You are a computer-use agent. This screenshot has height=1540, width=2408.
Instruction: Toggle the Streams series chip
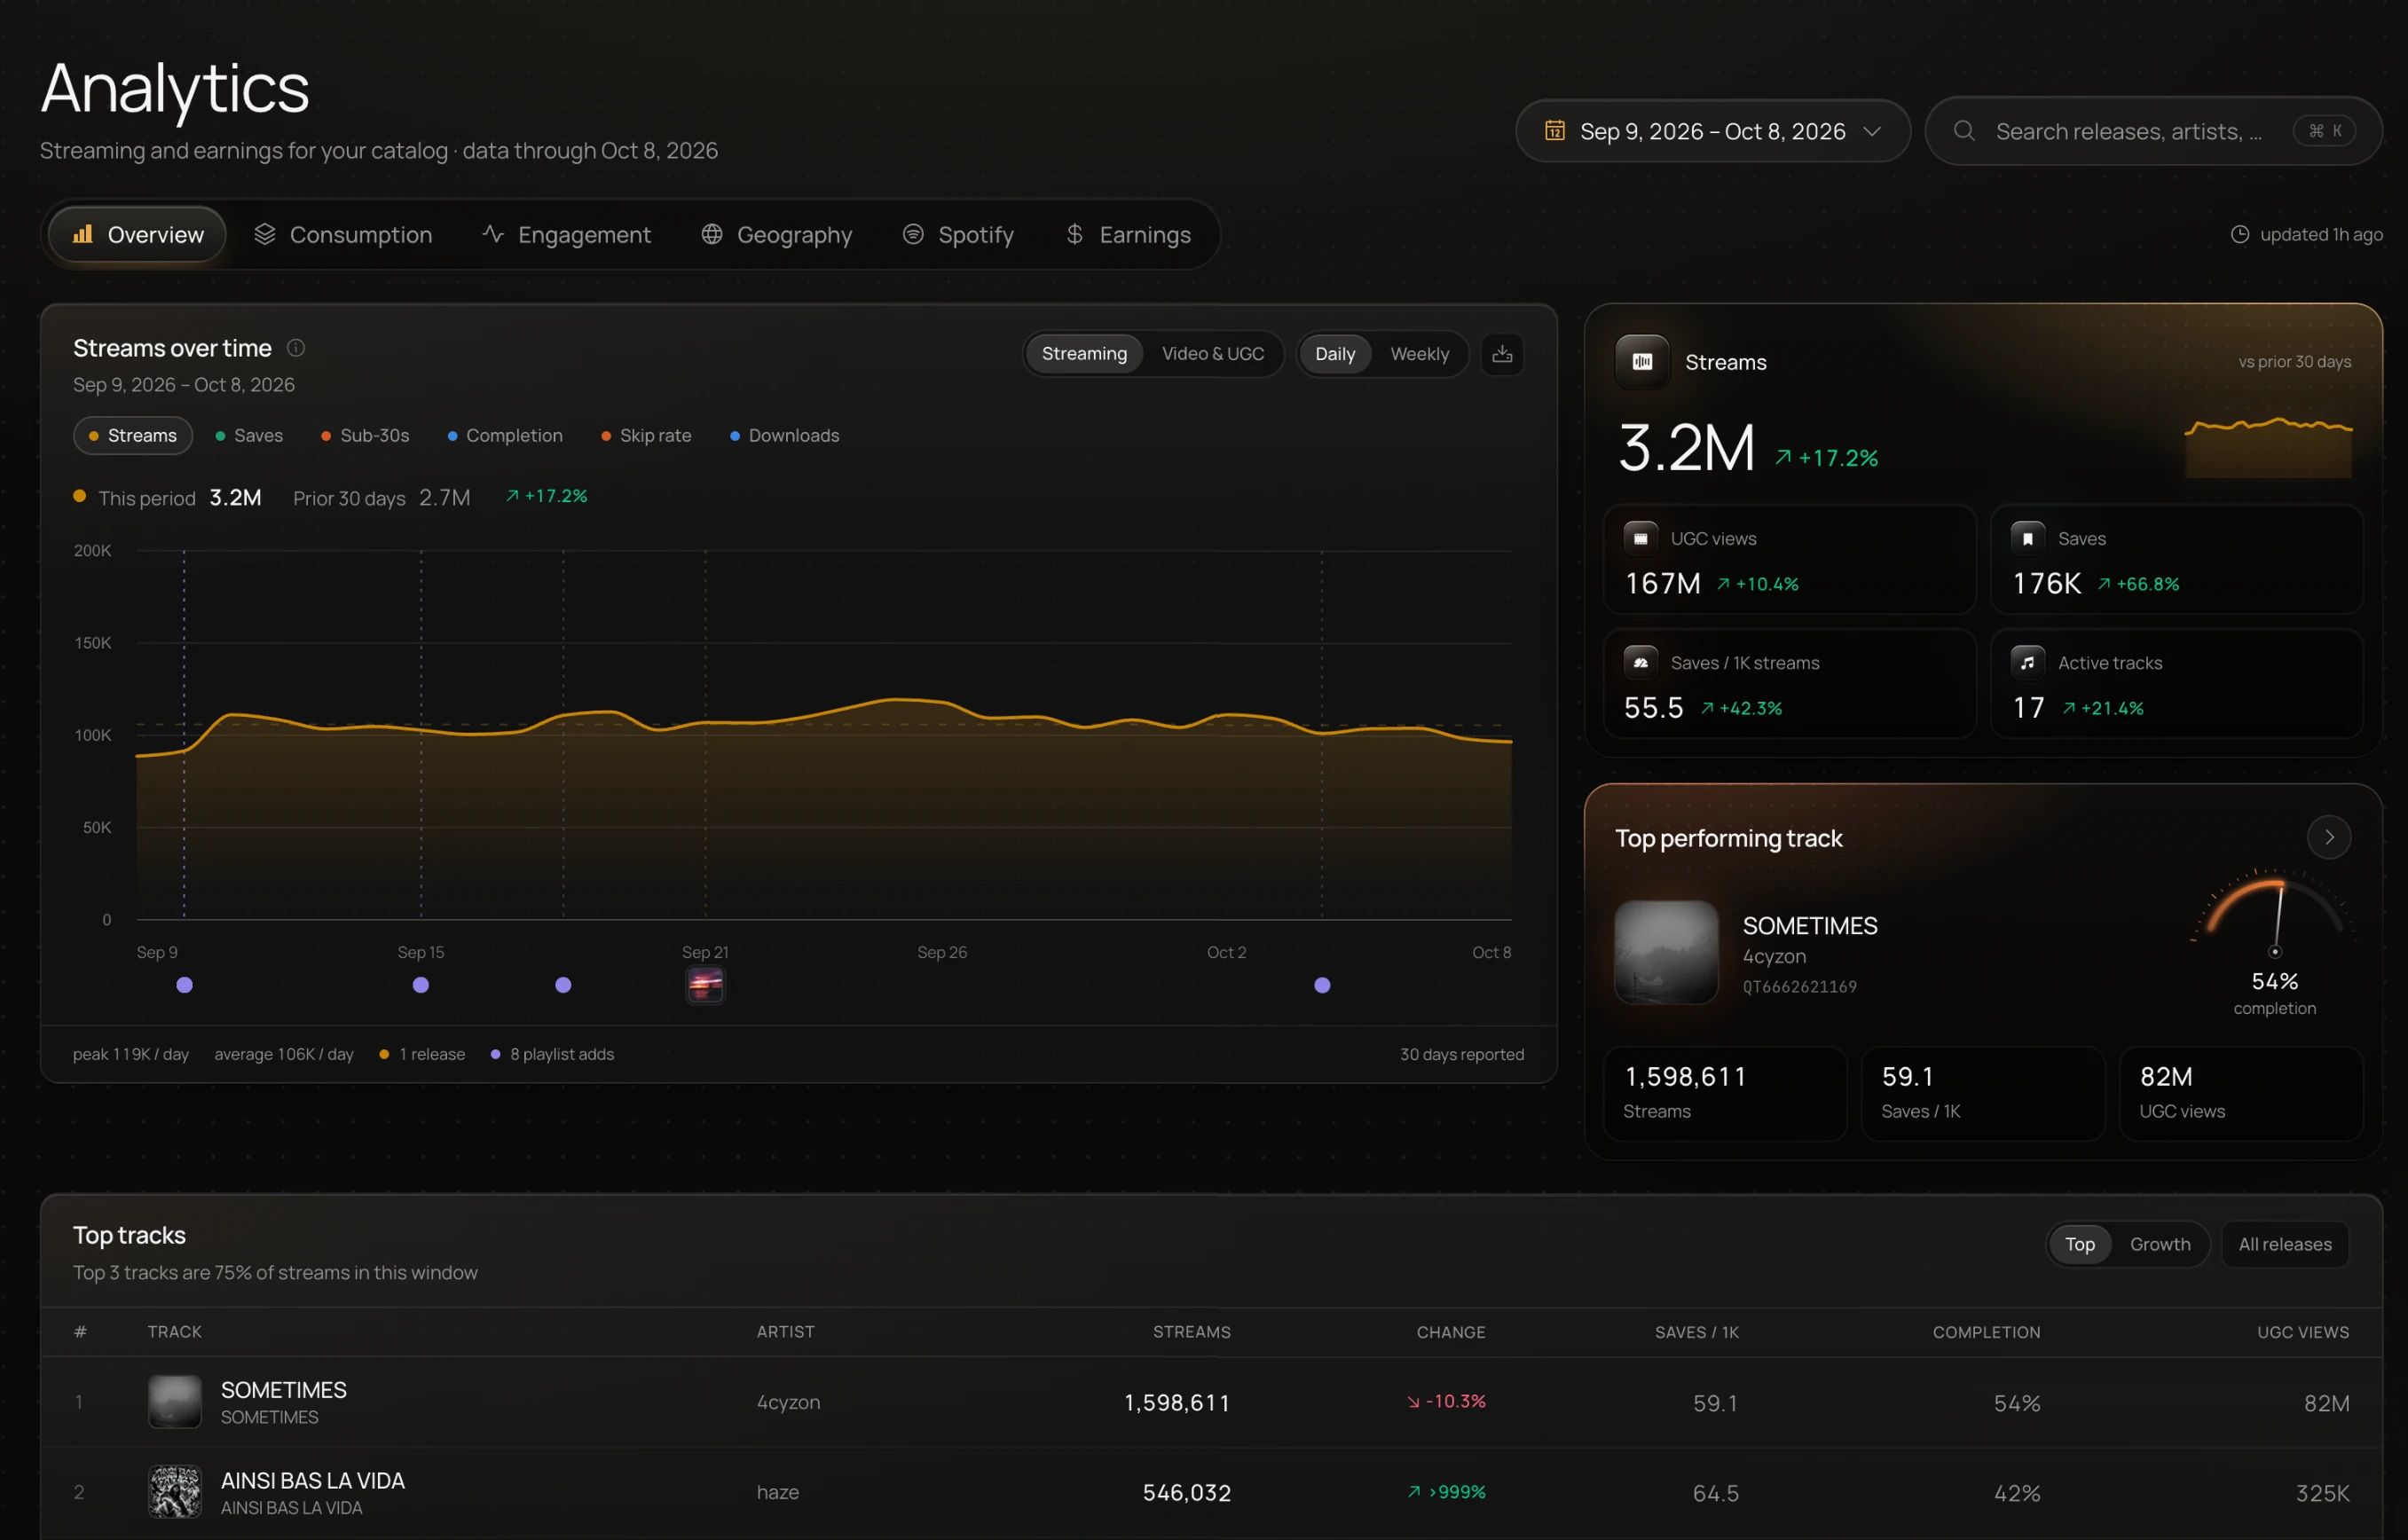[x=133, y=436]
